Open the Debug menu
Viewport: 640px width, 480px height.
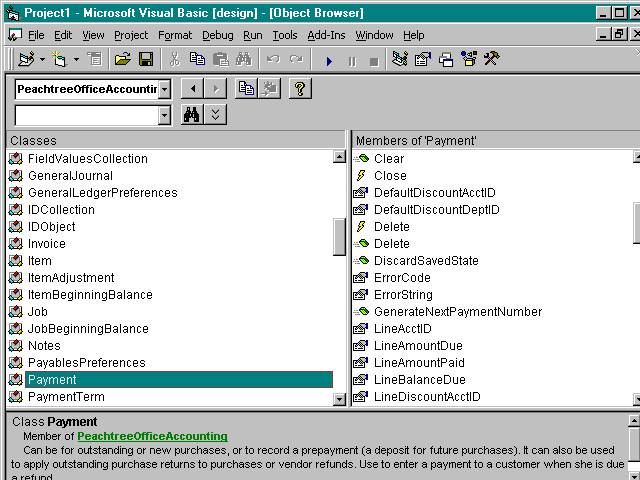(x=217, y=35)
